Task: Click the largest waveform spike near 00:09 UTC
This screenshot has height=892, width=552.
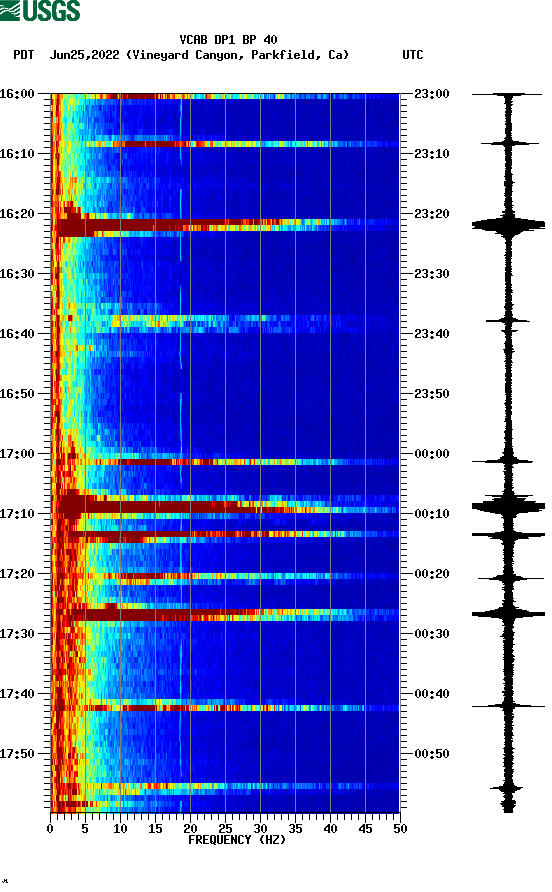Action: [508, 506]
